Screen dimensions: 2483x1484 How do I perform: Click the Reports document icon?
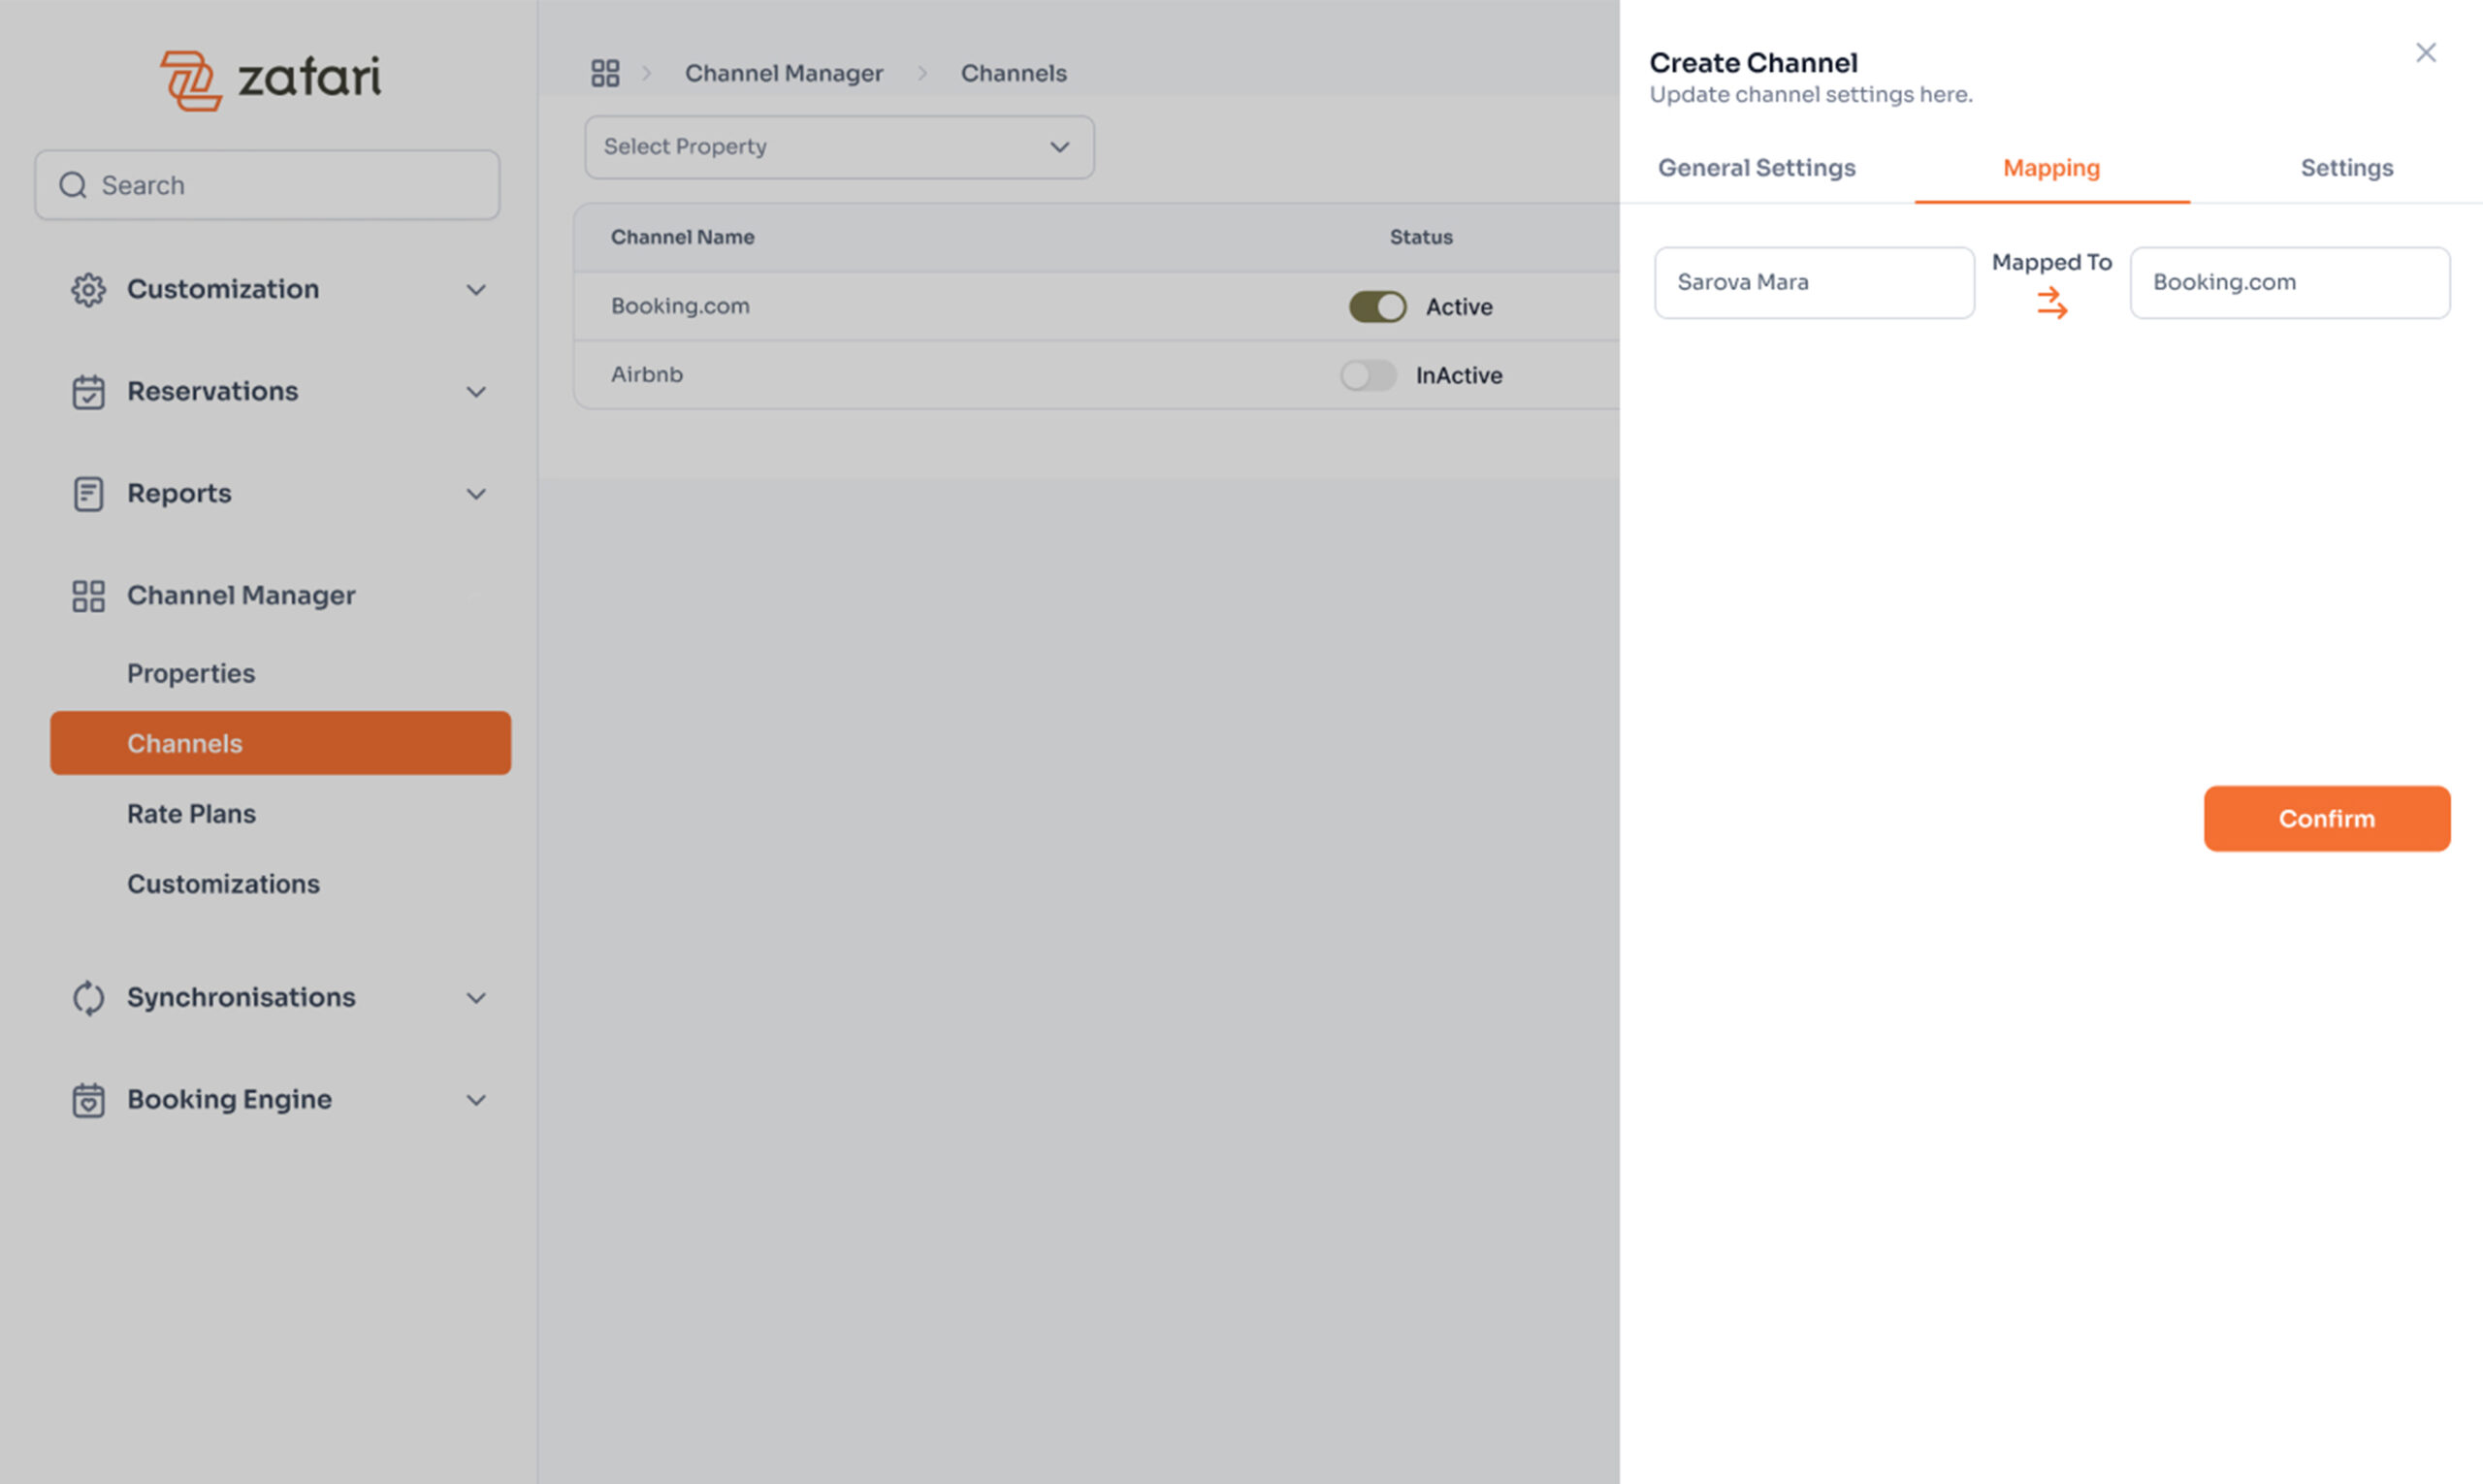point(88,494)
